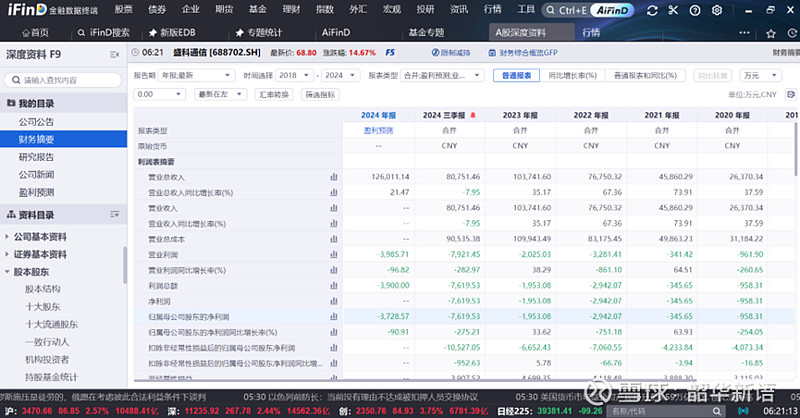Click the export icon beside 单位:万元,CNY

(x=790, y=94)
